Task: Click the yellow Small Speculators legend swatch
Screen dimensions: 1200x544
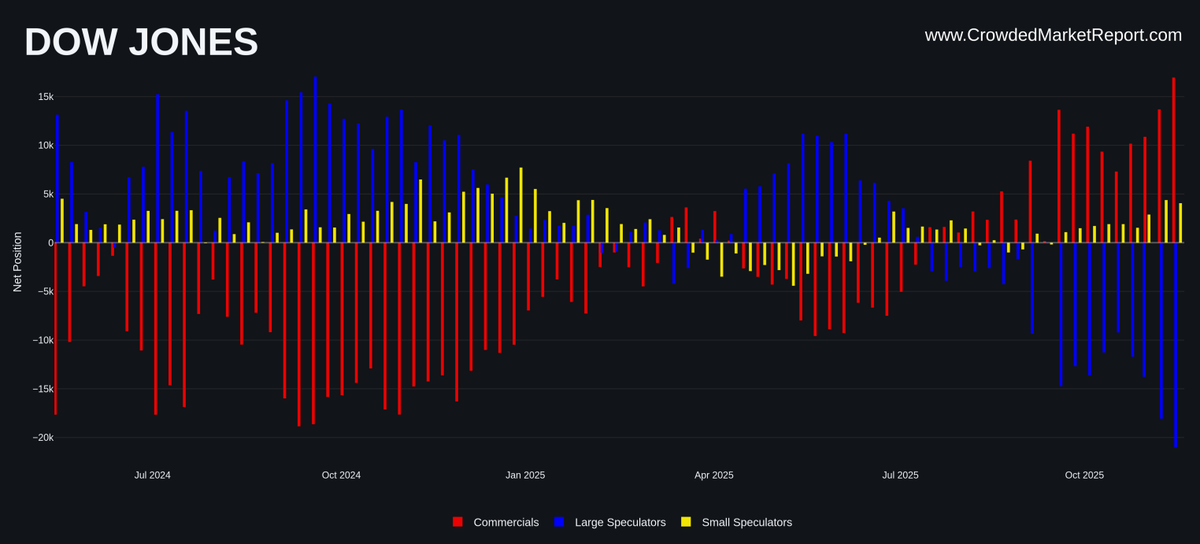Action: coord(686,522)
